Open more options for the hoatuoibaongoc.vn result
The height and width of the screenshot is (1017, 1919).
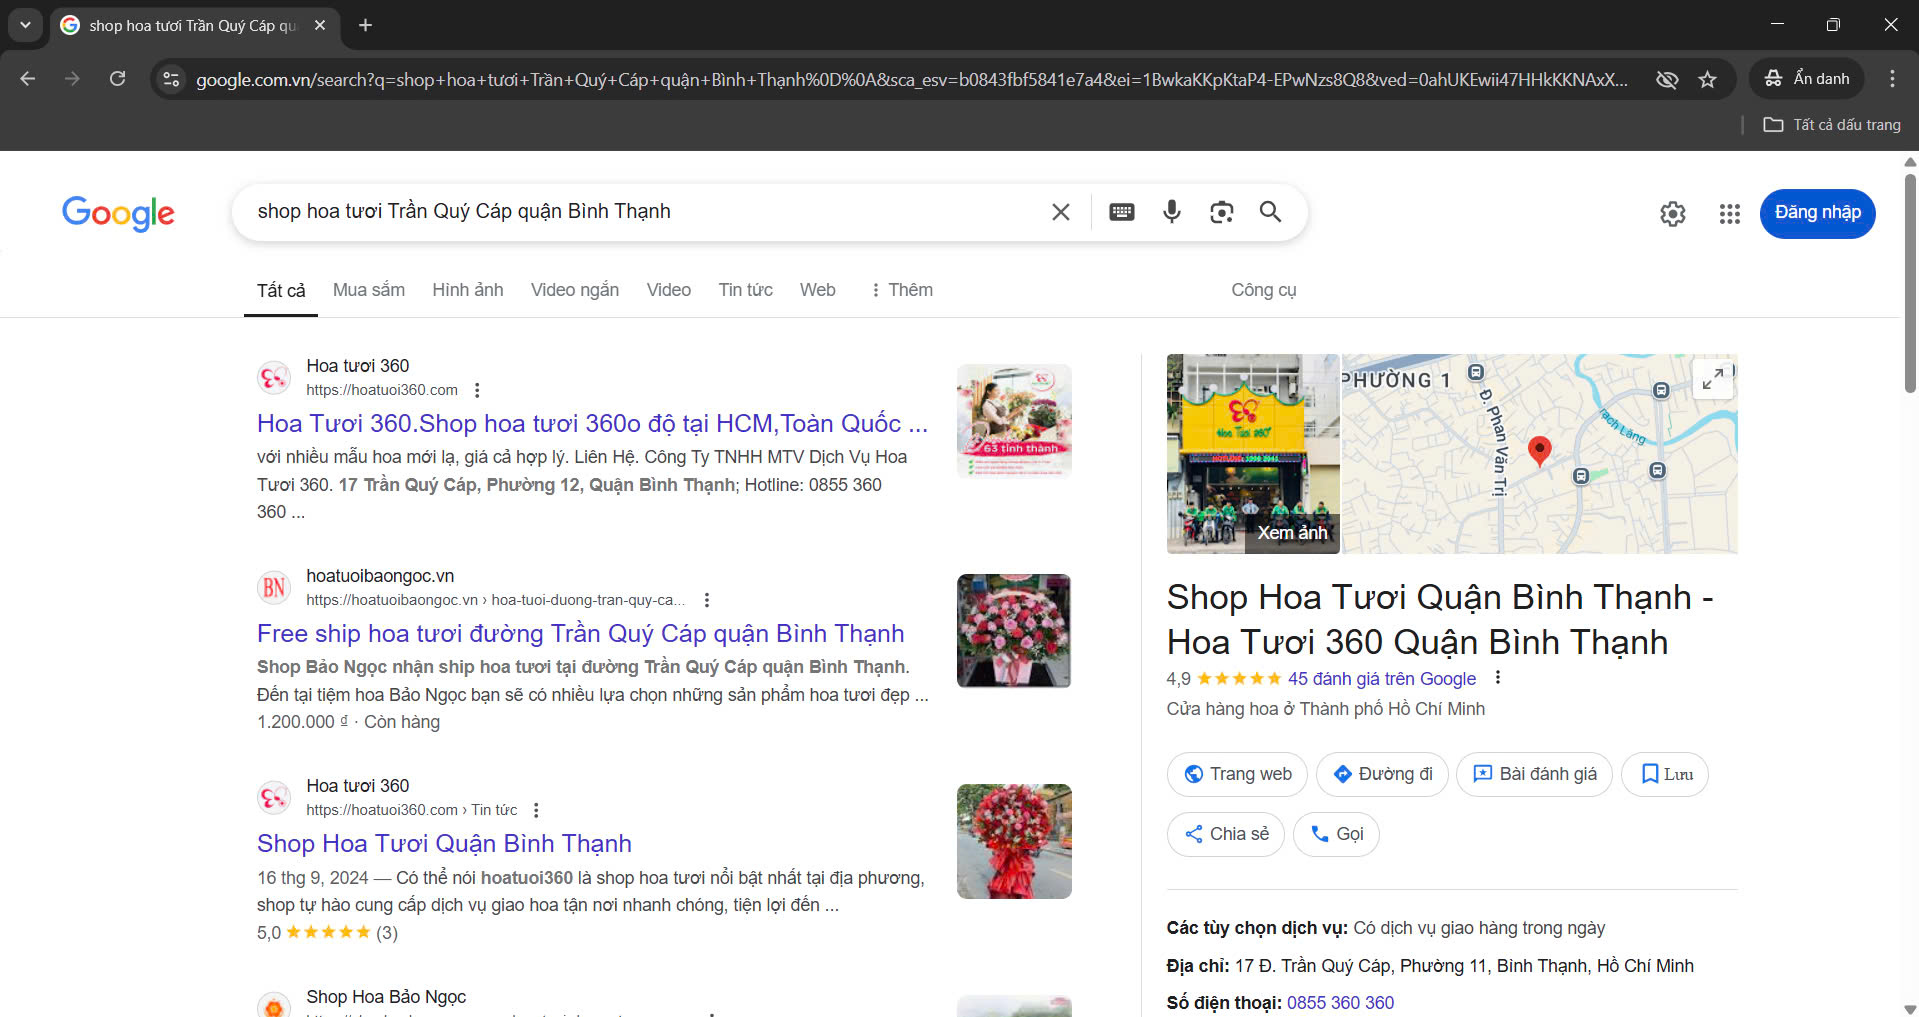click(707, 600)
